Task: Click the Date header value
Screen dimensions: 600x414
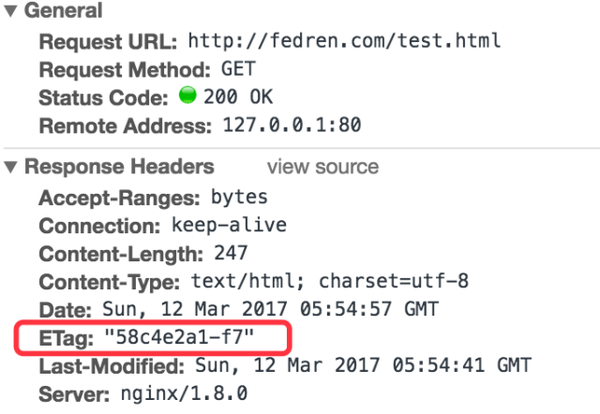Action: [x=271, y=309]
